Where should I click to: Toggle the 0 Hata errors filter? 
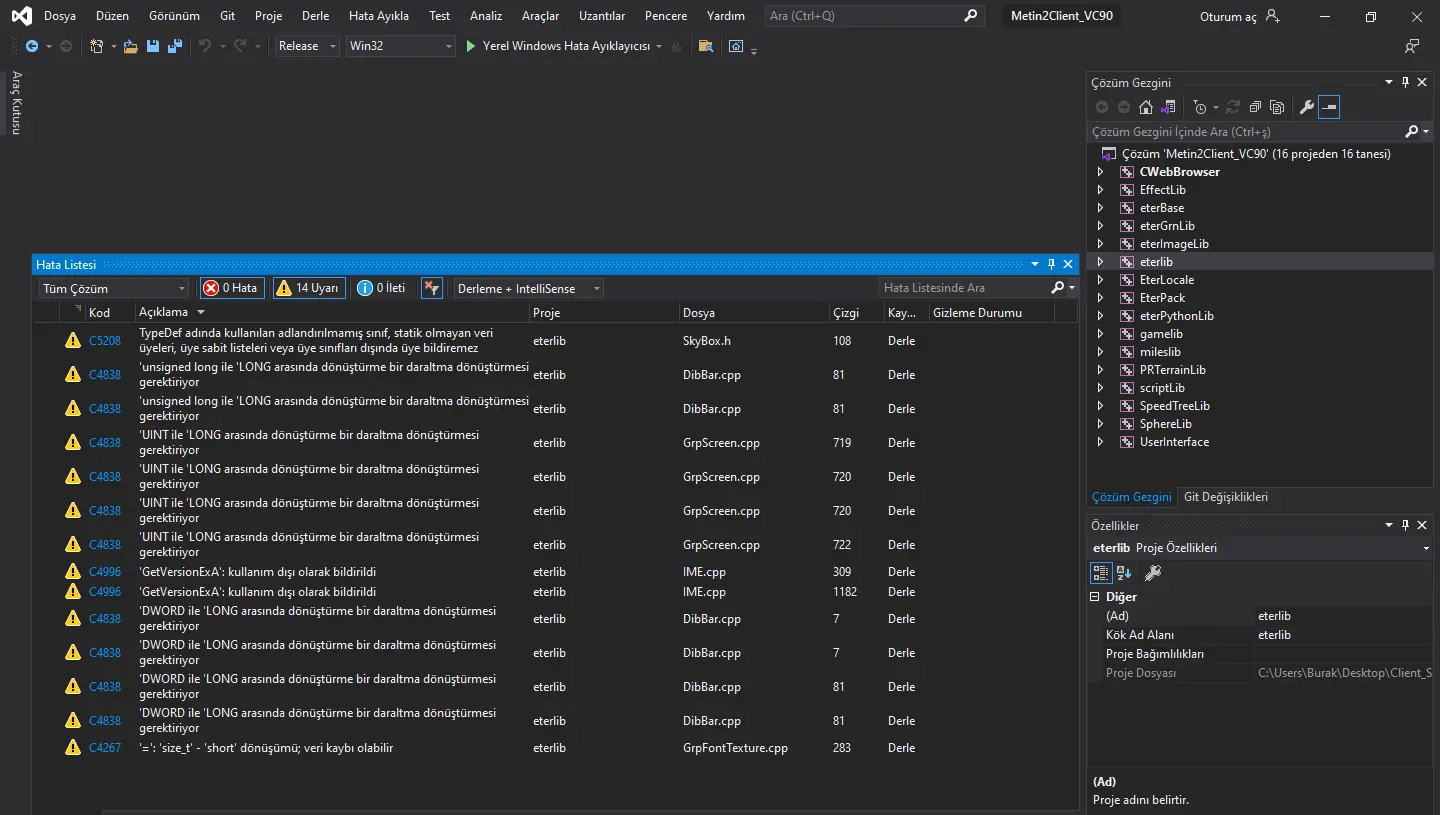coord(232,288)
